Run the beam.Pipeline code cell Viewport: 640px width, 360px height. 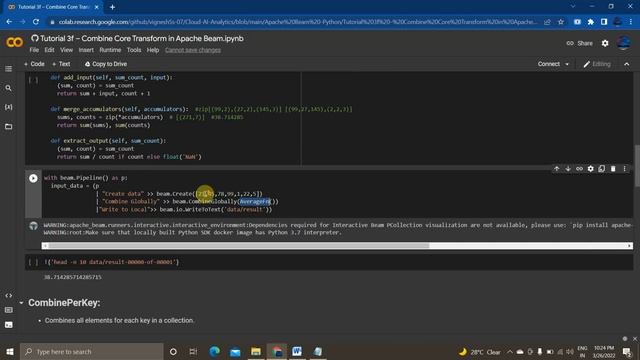point(33,178)
